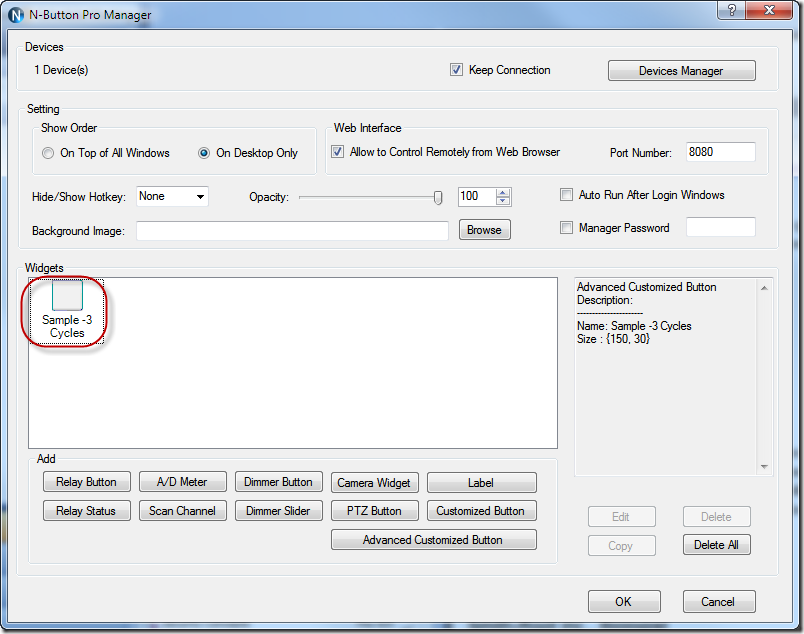The height and width of the screenshot is (634, 804).
Task: Toggle the Keep Connection checkbox
Action: [456, 70]
